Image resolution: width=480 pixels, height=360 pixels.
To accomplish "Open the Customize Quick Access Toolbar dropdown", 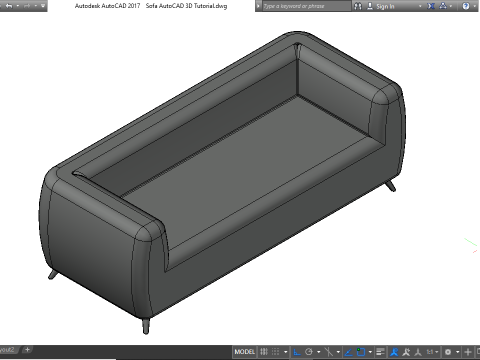I will coord(43,6).
